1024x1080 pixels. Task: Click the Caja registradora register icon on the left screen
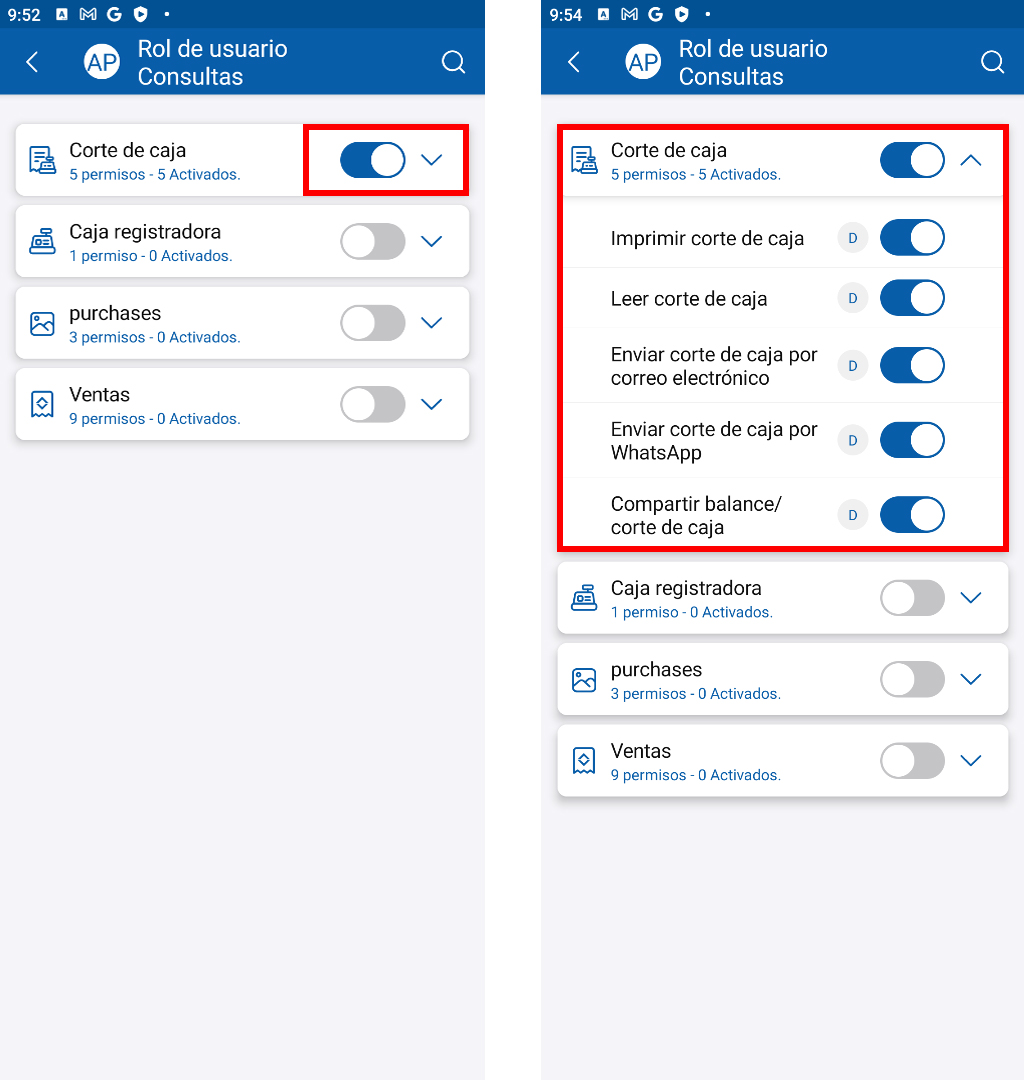[x=42, y=242]
